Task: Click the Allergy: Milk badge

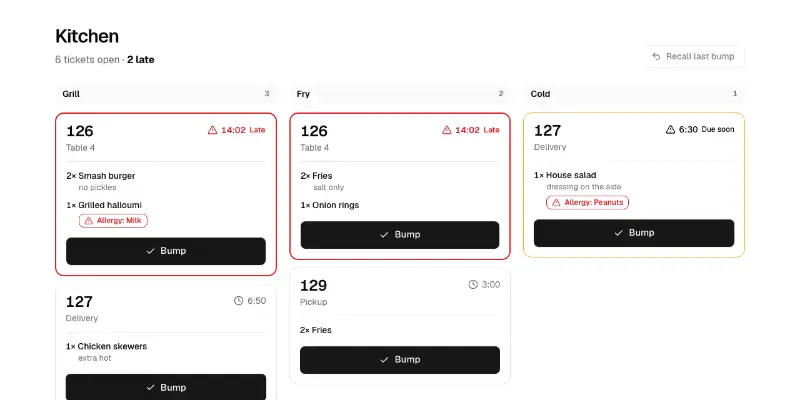Action: (113, 221)
